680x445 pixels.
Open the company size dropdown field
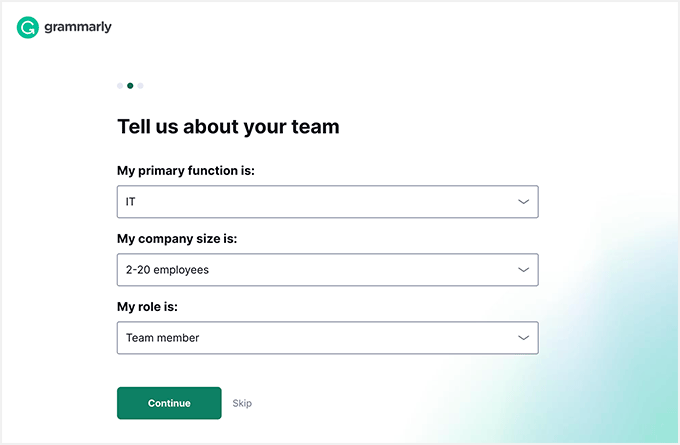(327, 270)
